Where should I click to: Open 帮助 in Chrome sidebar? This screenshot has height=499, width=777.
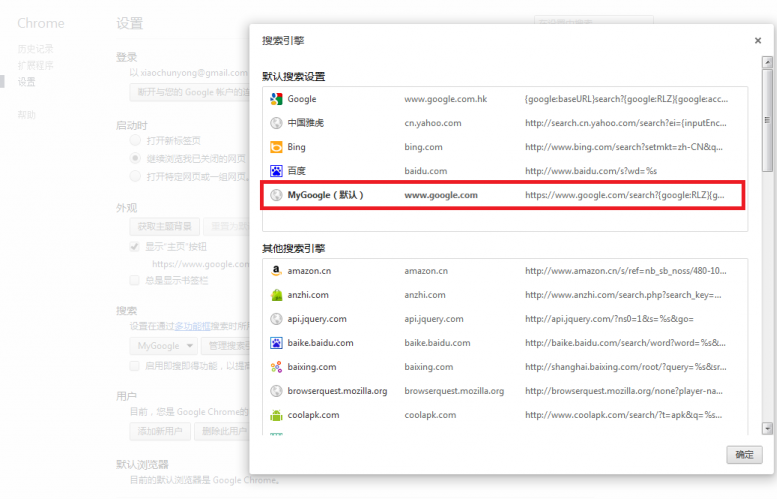(x=26, y=115)
